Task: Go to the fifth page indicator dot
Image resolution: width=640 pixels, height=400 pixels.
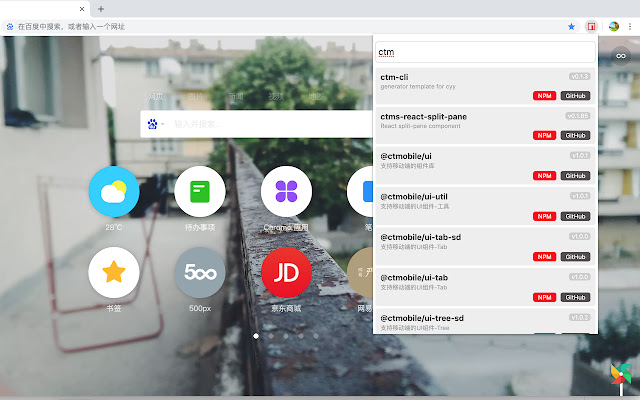Action: coord(316,336)
